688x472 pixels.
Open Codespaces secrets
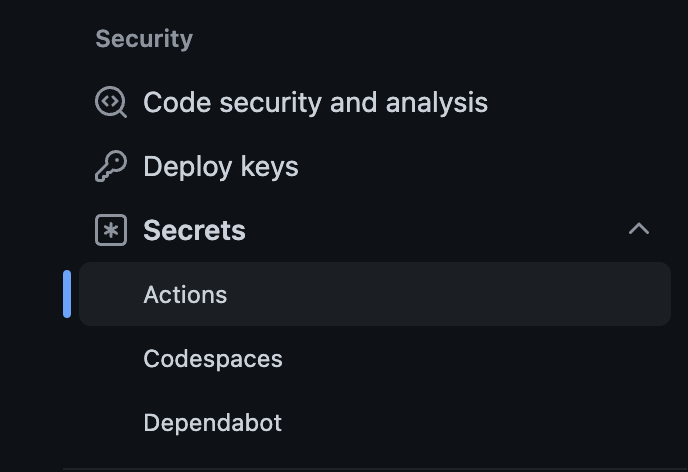coord(213,359)
